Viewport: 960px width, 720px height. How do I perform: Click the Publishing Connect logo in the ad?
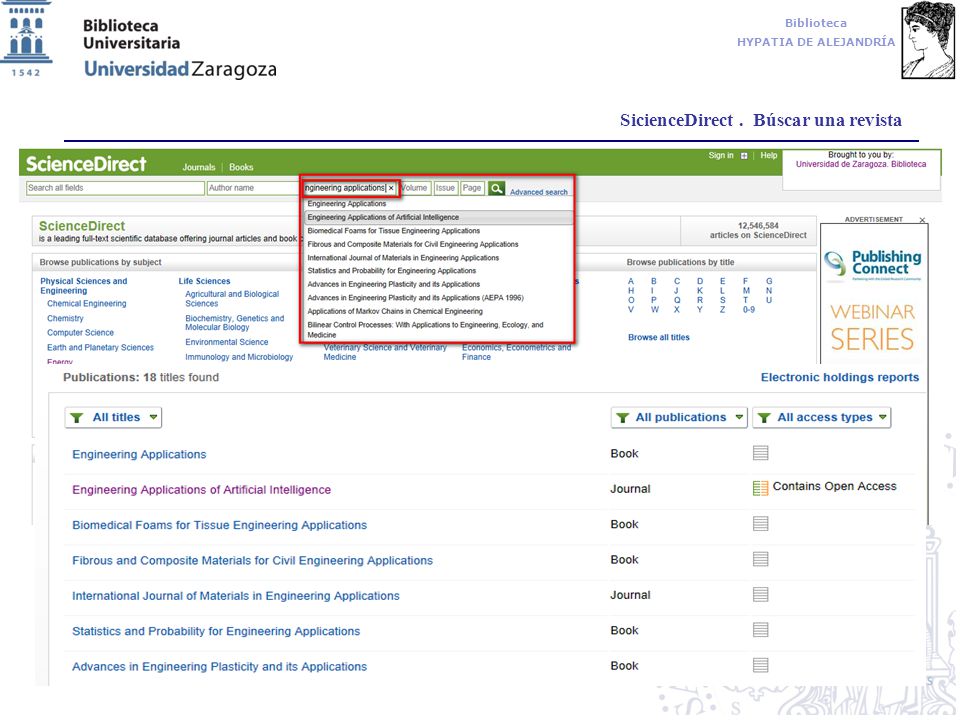[x=873, y=264]
